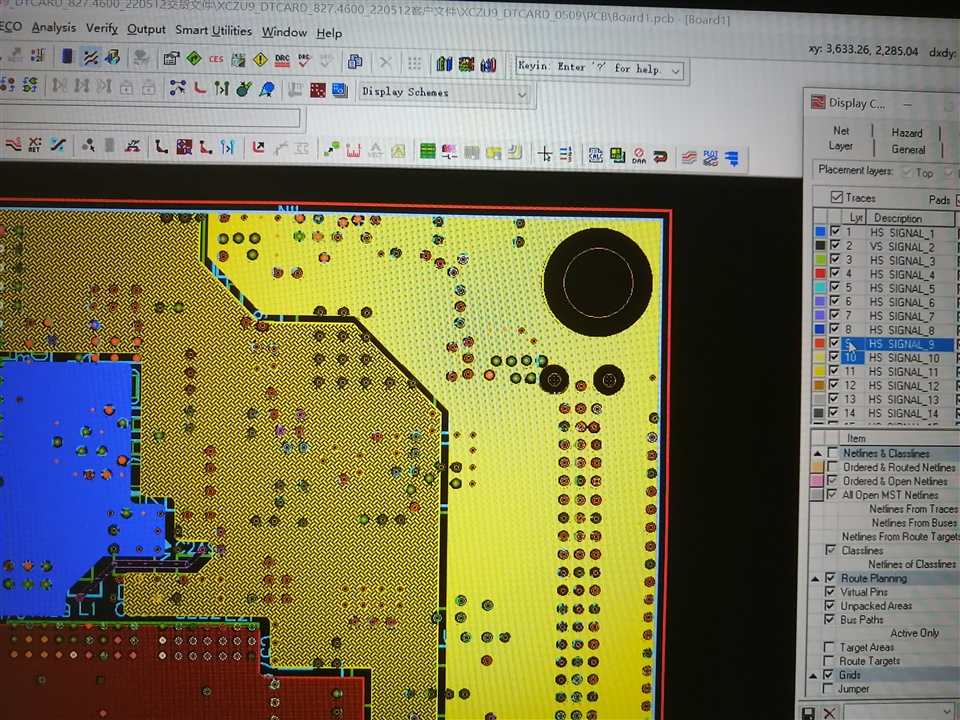This screenshot has height=720, width=960.
Task: Open the Verify menu
Action: pos(102,28)
